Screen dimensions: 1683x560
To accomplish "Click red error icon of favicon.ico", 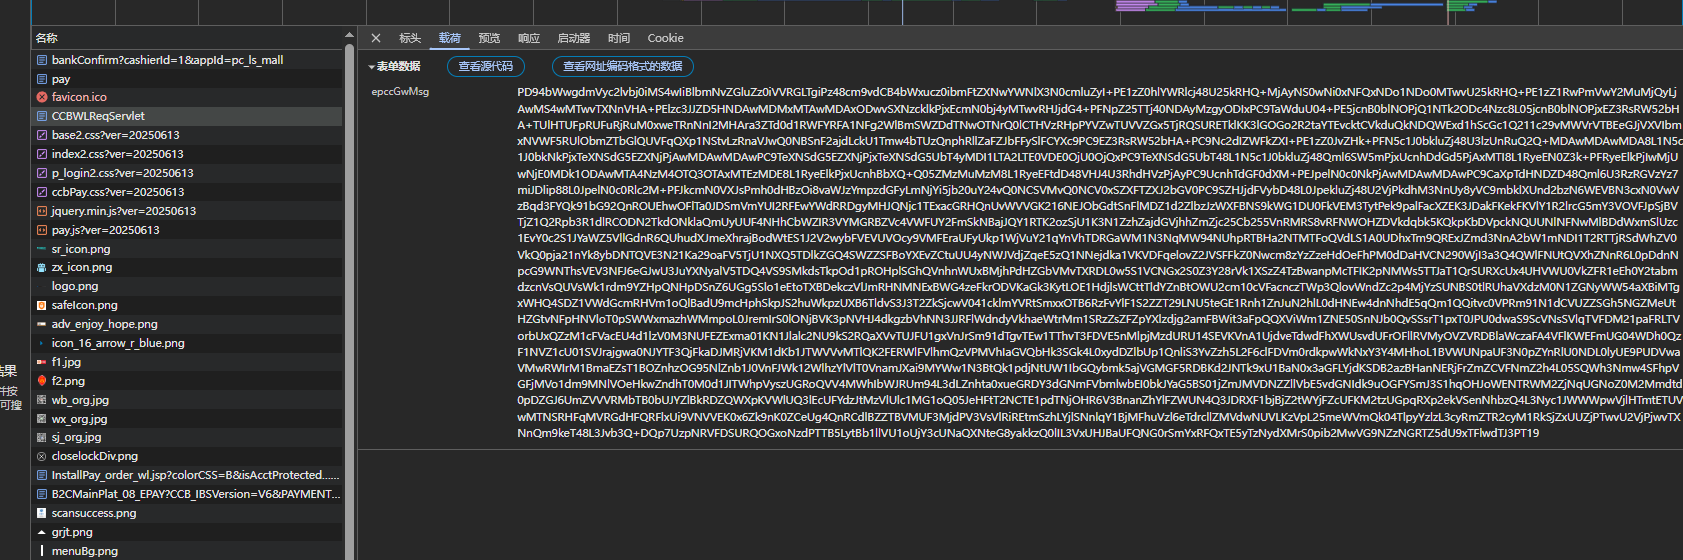I will (42, 97).
